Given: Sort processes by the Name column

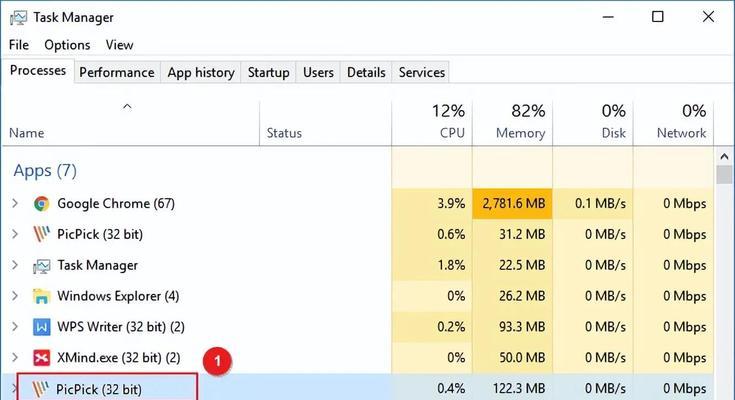Looking at the screenshot, I should click(131, 123).
